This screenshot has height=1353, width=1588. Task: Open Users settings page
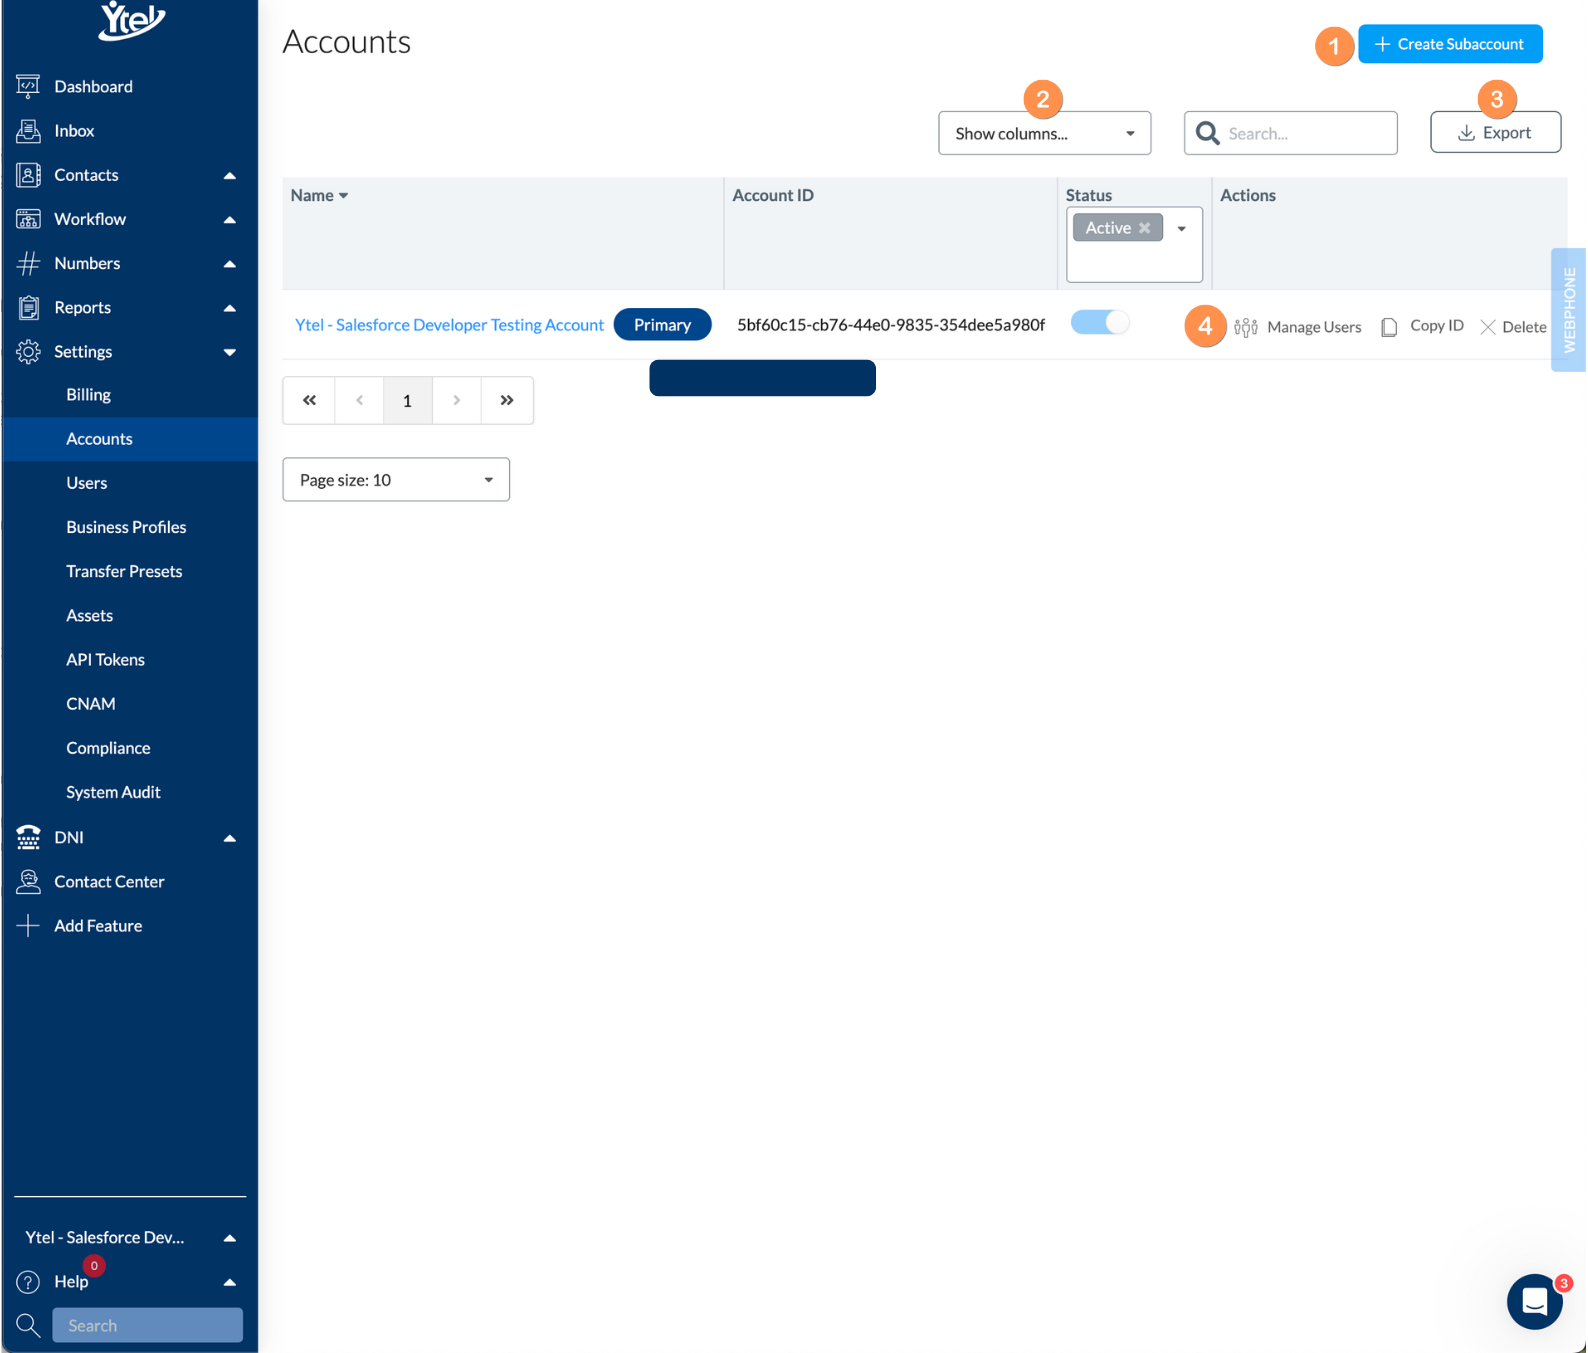click(x=86, y=483)
